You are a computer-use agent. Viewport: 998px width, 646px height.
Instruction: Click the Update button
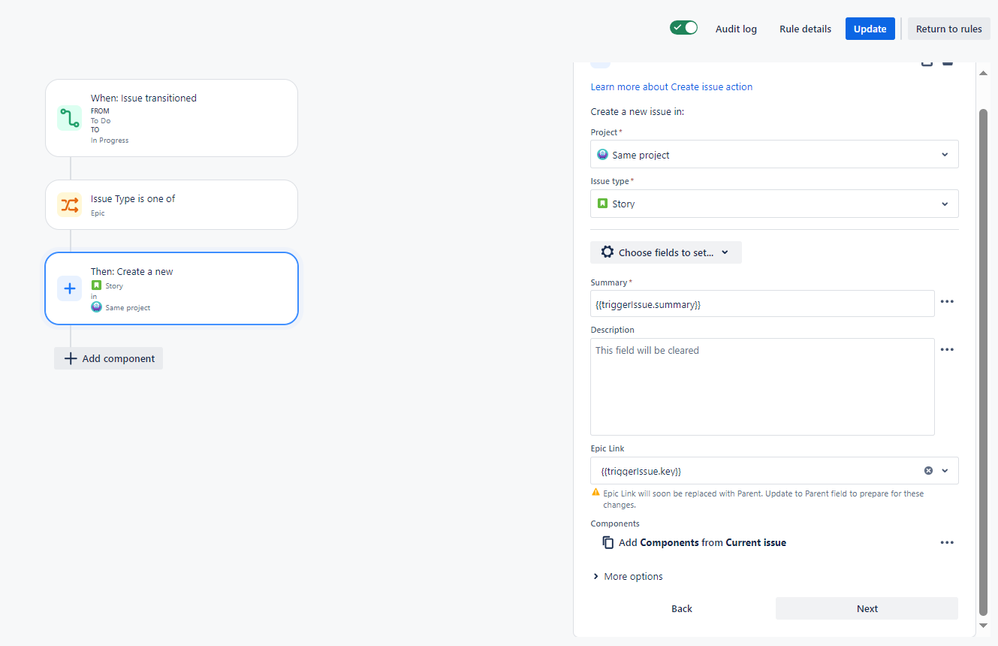pyautogui.click(x=870, y=29)
